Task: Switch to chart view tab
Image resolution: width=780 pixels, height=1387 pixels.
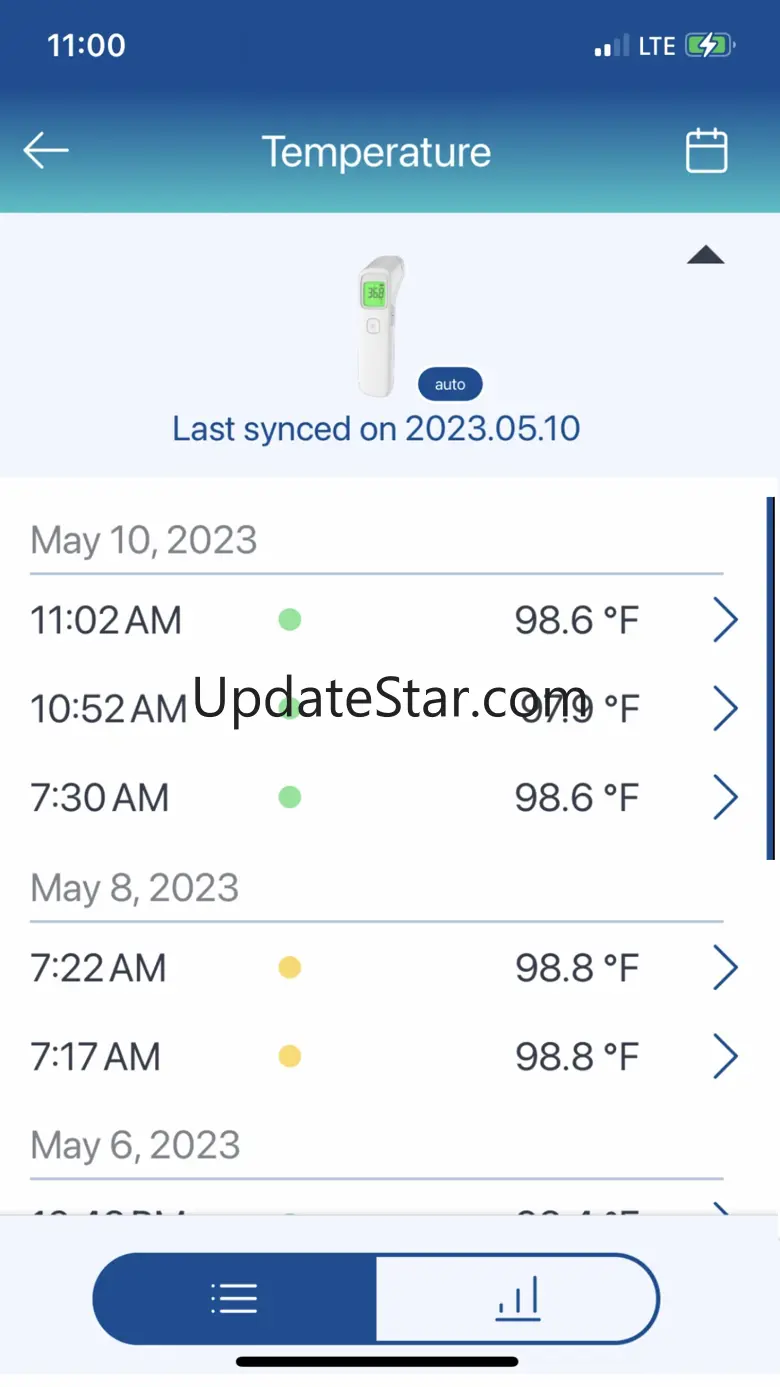Action: 518,1298
